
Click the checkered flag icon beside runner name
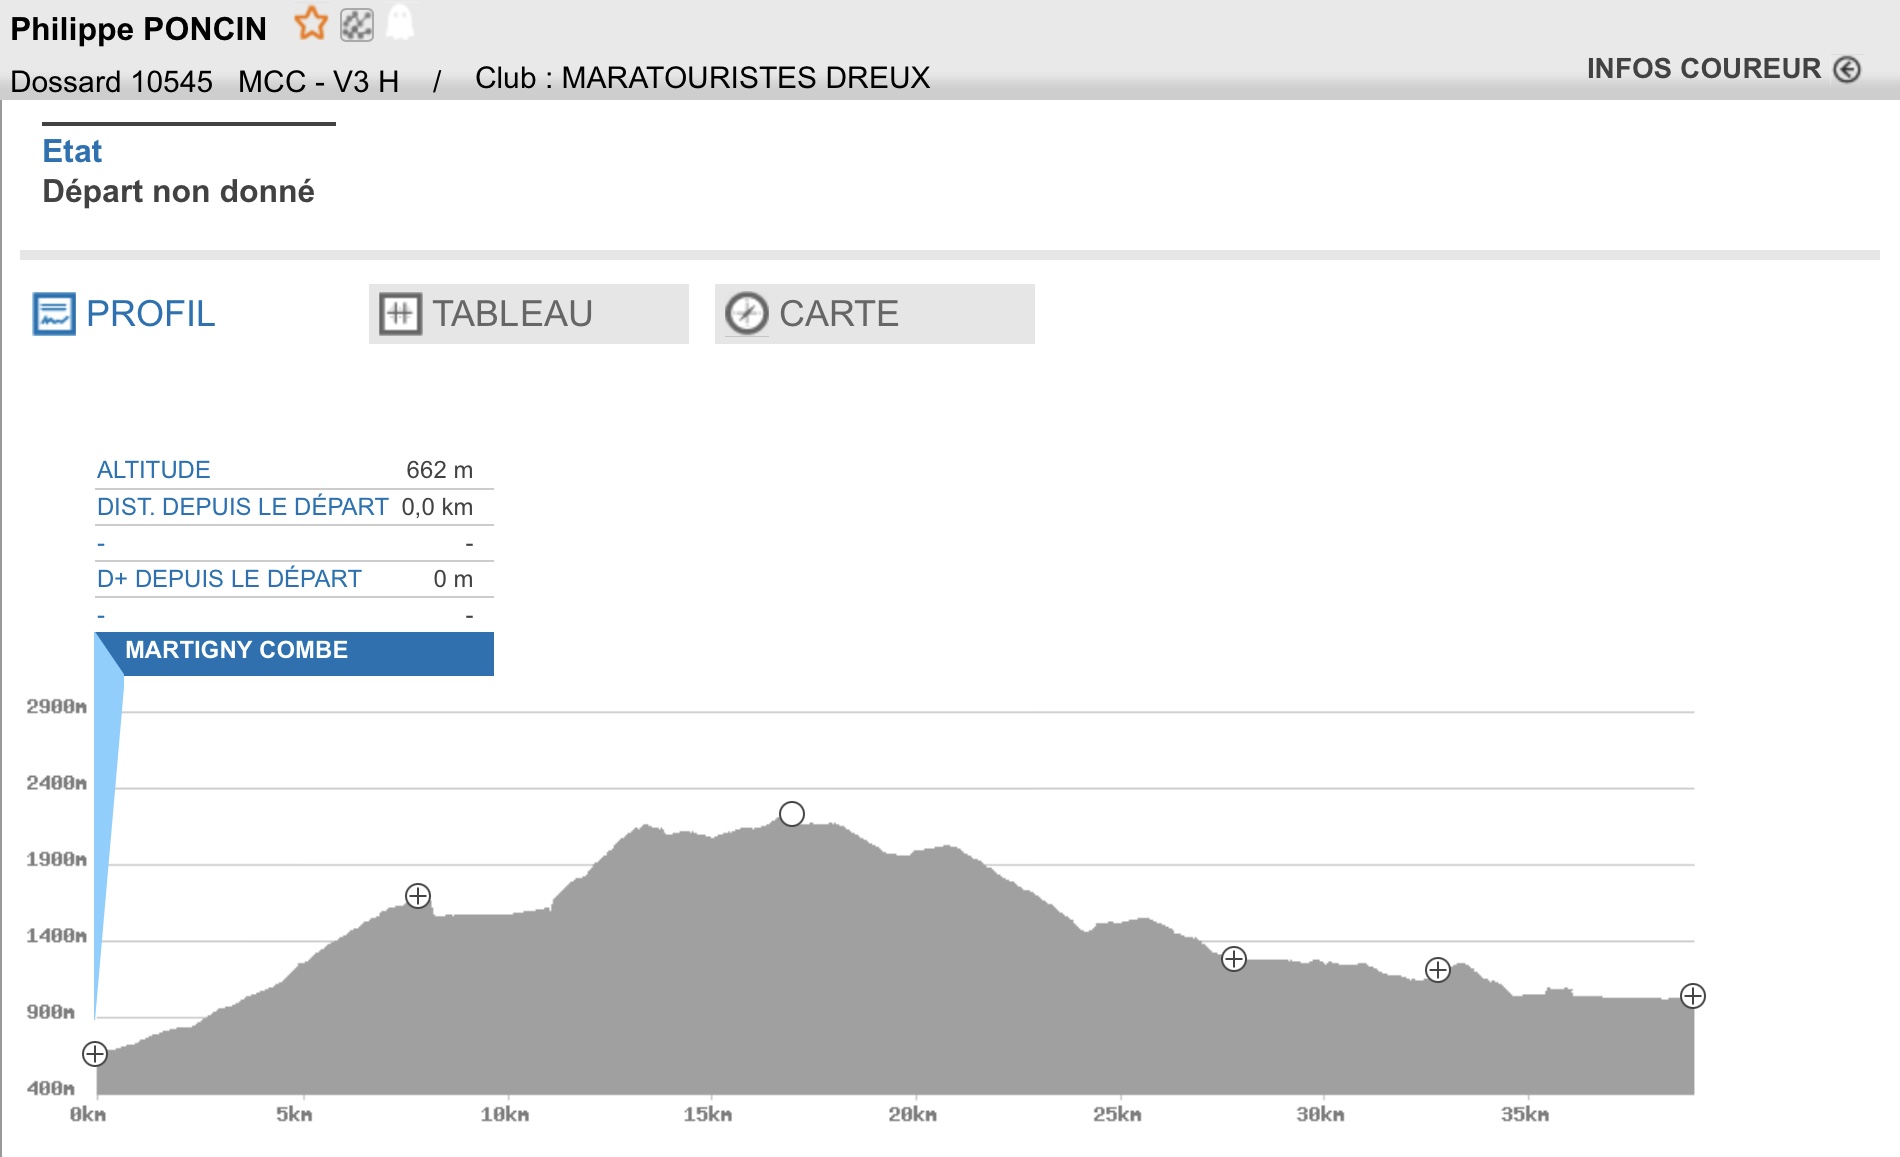tap(357, 24)
